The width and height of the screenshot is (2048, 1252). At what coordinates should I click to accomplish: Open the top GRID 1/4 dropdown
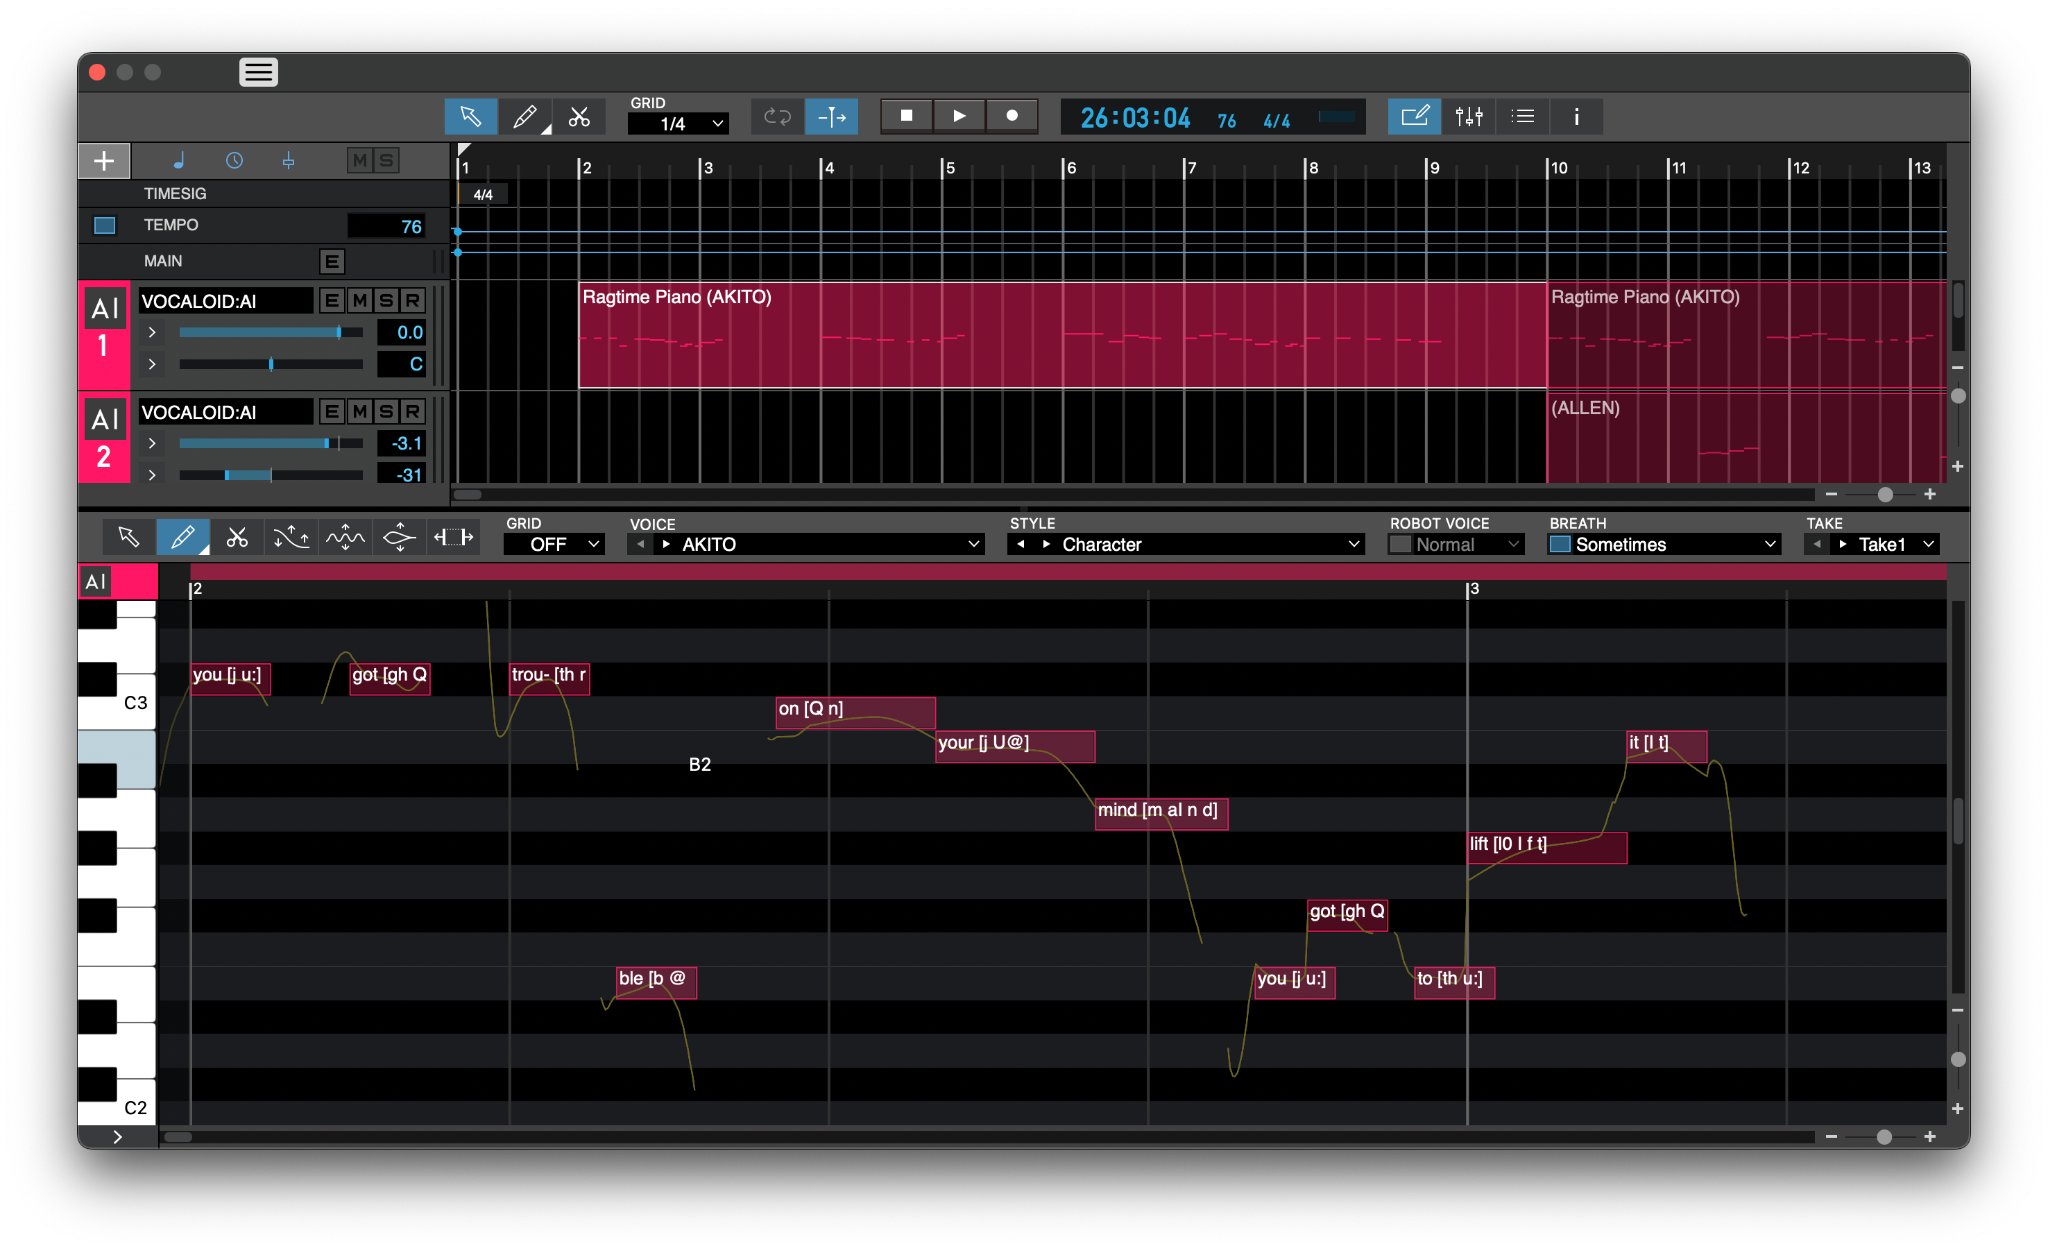[x=678, y=123]
